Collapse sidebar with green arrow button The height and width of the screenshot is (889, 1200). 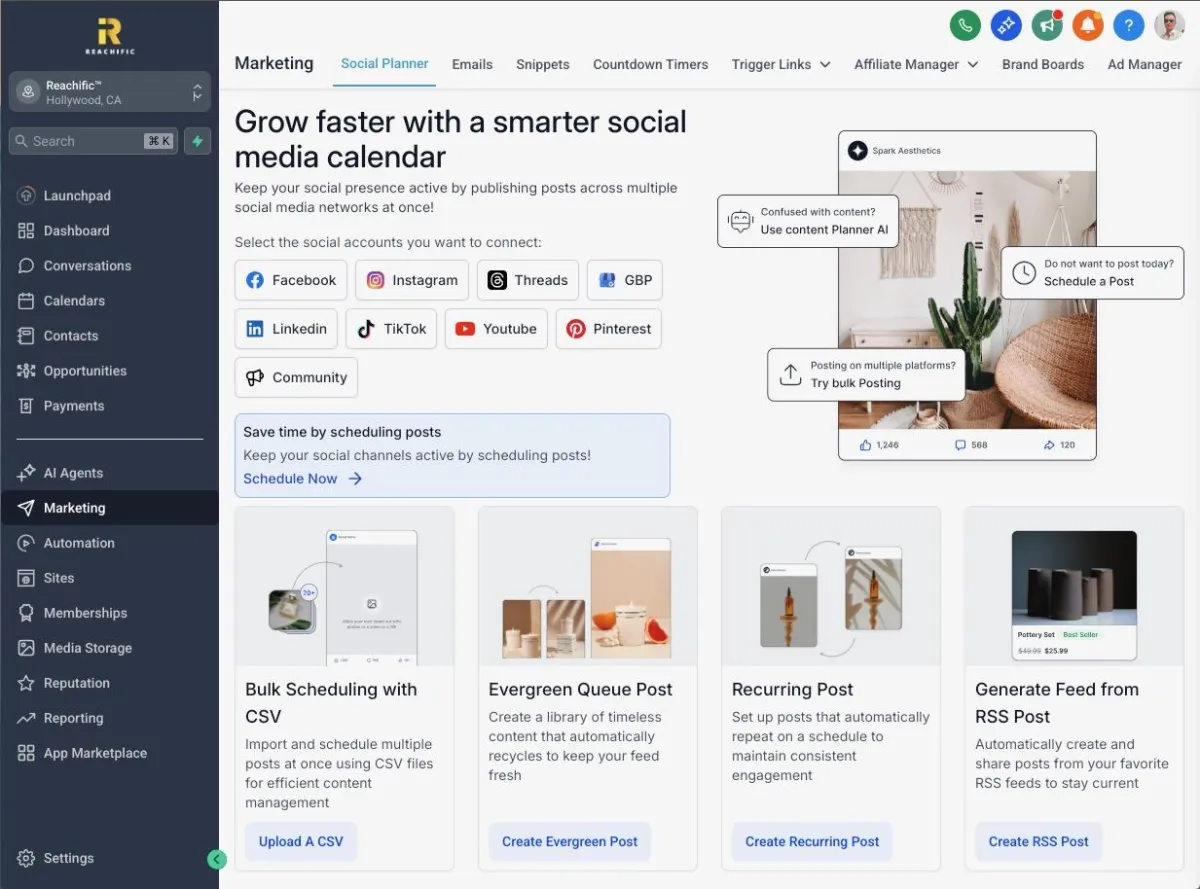(217, 859)
